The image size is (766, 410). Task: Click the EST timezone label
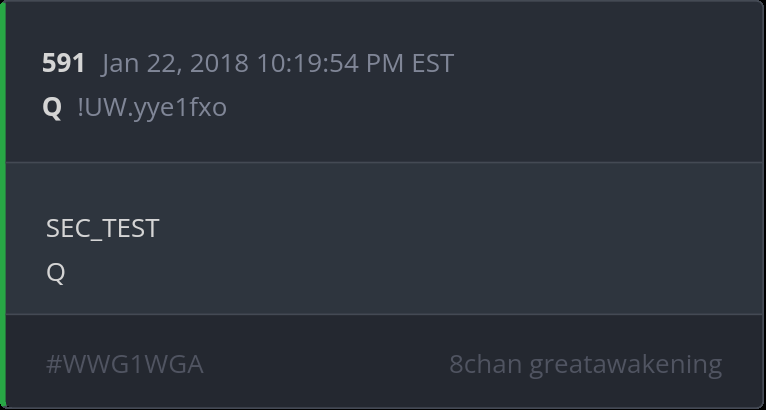[x=432, y=63]
